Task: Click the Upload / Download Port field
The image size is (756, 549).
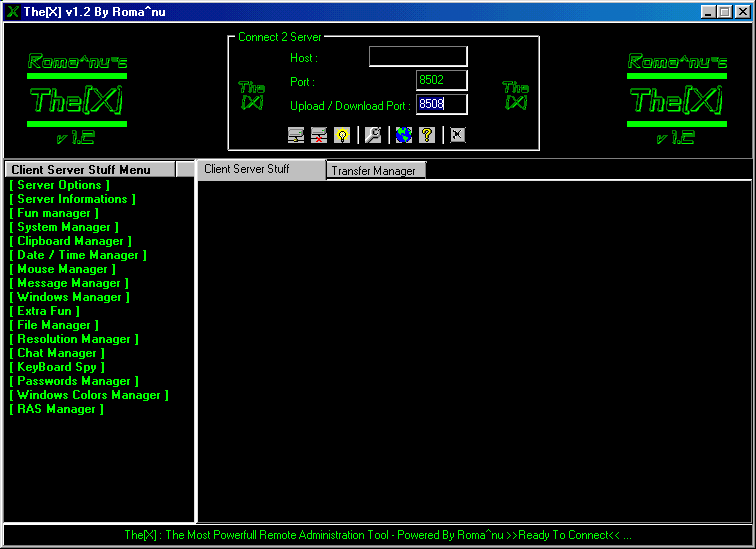Action: tap(441, 104)
